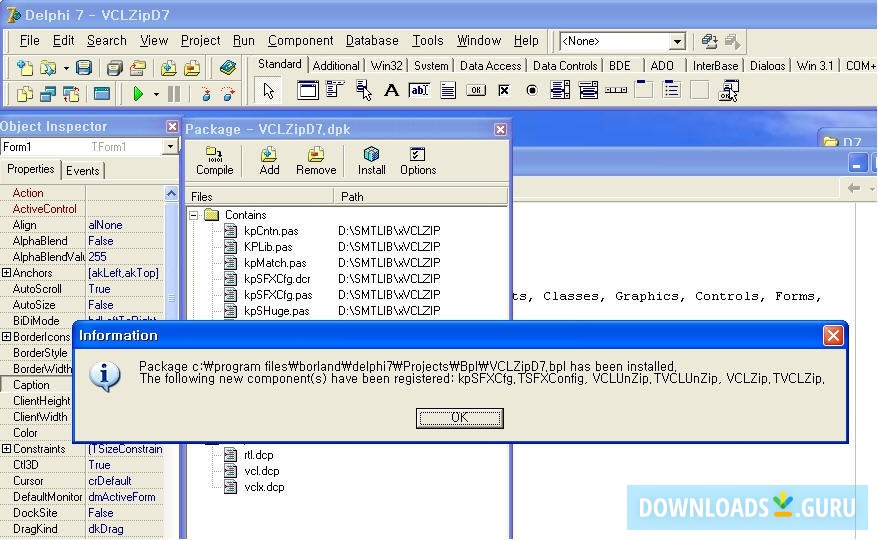Run the project with green arrow
The image size is (878, 540).
pyautogui.click(x=138, y=94)
